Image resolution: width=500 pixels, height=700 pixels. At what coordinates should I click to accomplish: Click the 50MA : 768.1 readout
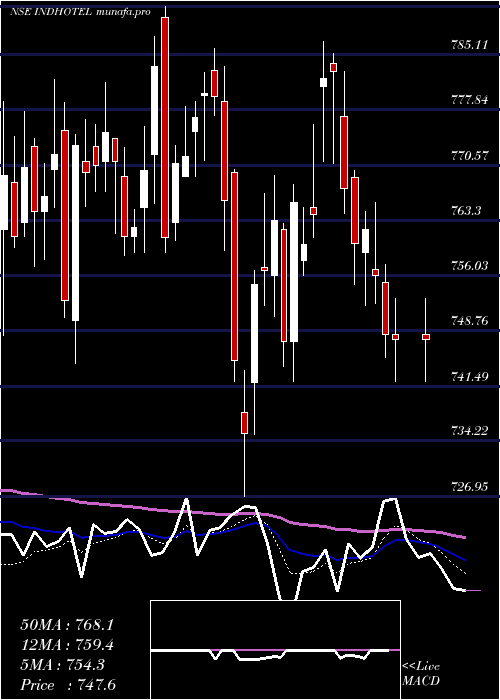point(67,625)
